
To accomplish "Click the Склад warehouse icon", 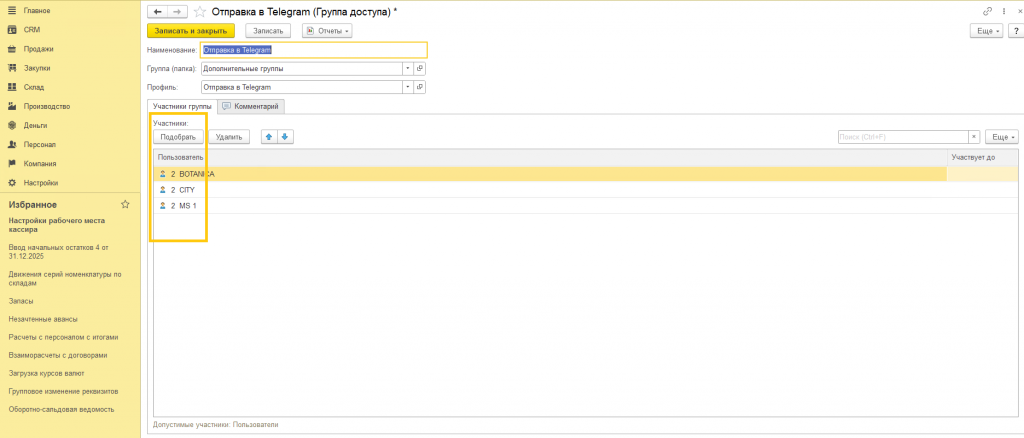I will click(x=12, y=87).
